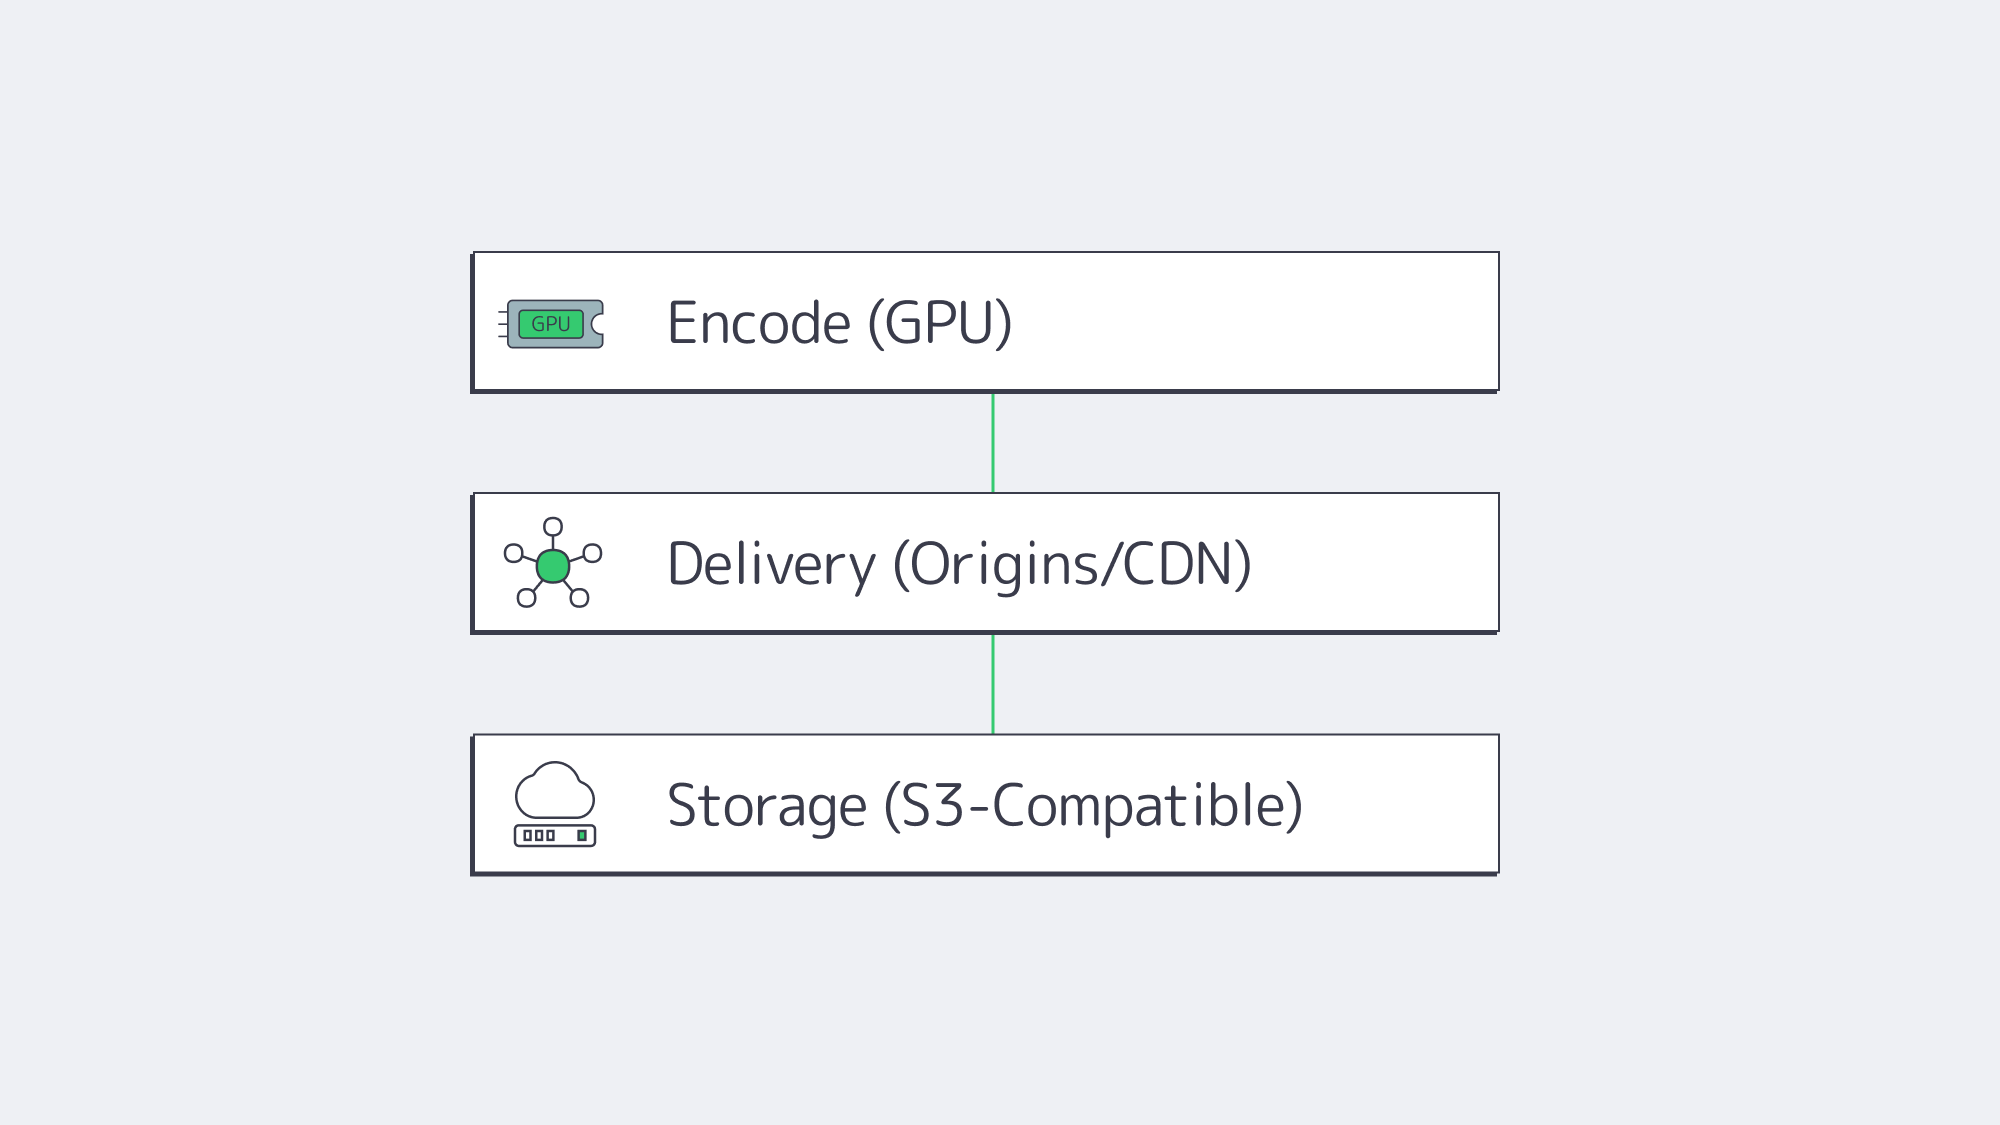Viewport: 2000px width, 1125px height.
Task: Click the green line between Encode and Delivery
Action: [x=993, y=442]
